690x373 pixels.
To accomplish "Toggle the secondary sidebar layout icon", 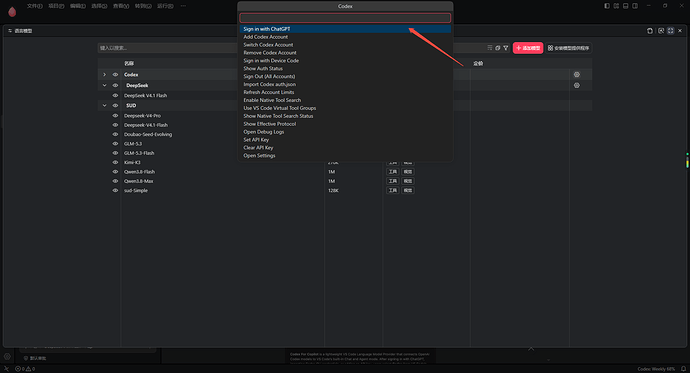I will (635, 6).
